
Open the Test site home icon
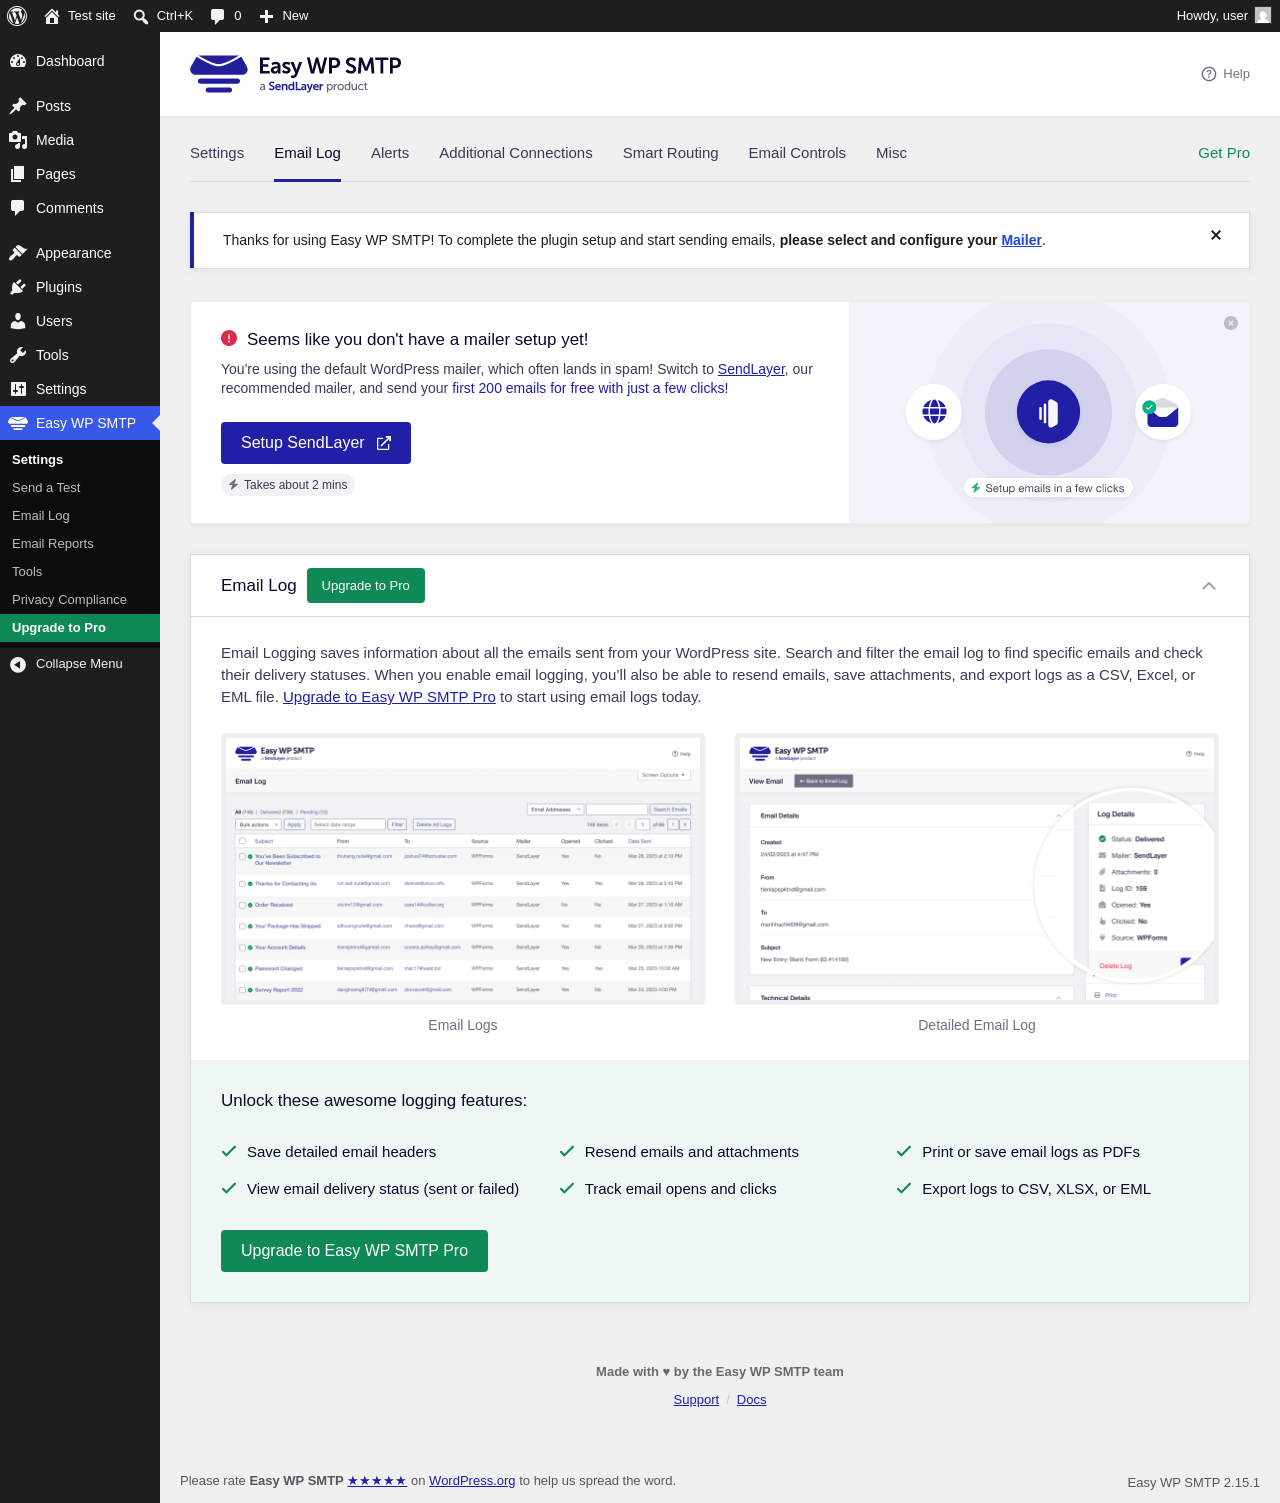(52, 16)
